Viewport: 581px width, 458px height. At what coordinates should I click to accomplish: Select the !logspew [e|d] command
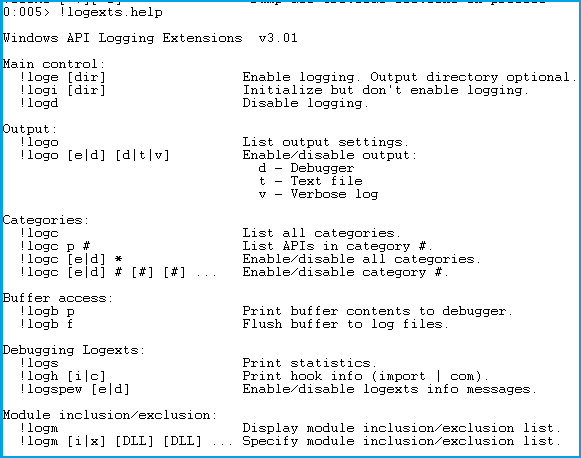pyautogui.click(x=74, y=389)
